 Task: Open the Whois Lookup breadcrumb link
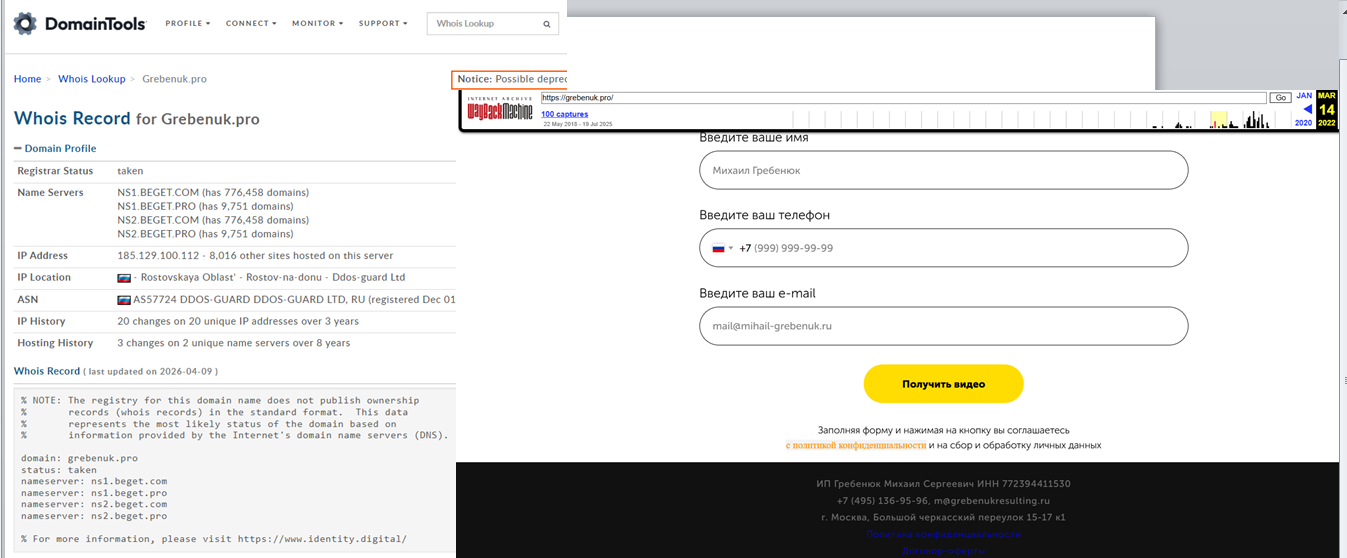92,79
